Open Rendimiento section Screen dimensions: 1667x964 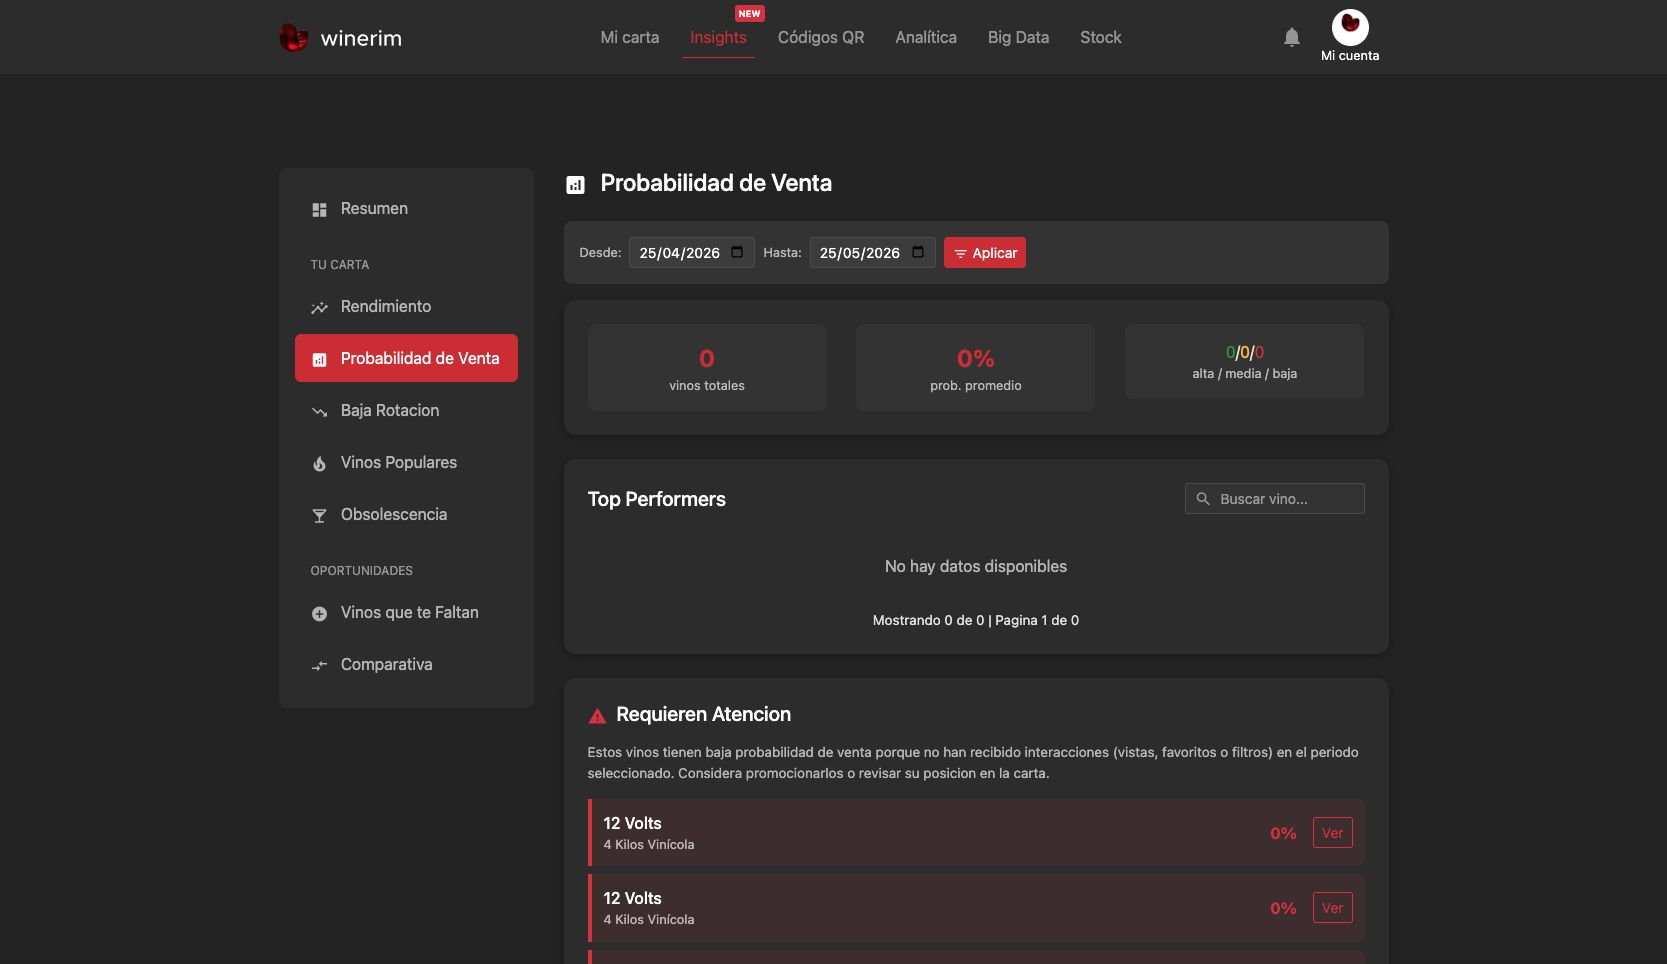point(406,306)
